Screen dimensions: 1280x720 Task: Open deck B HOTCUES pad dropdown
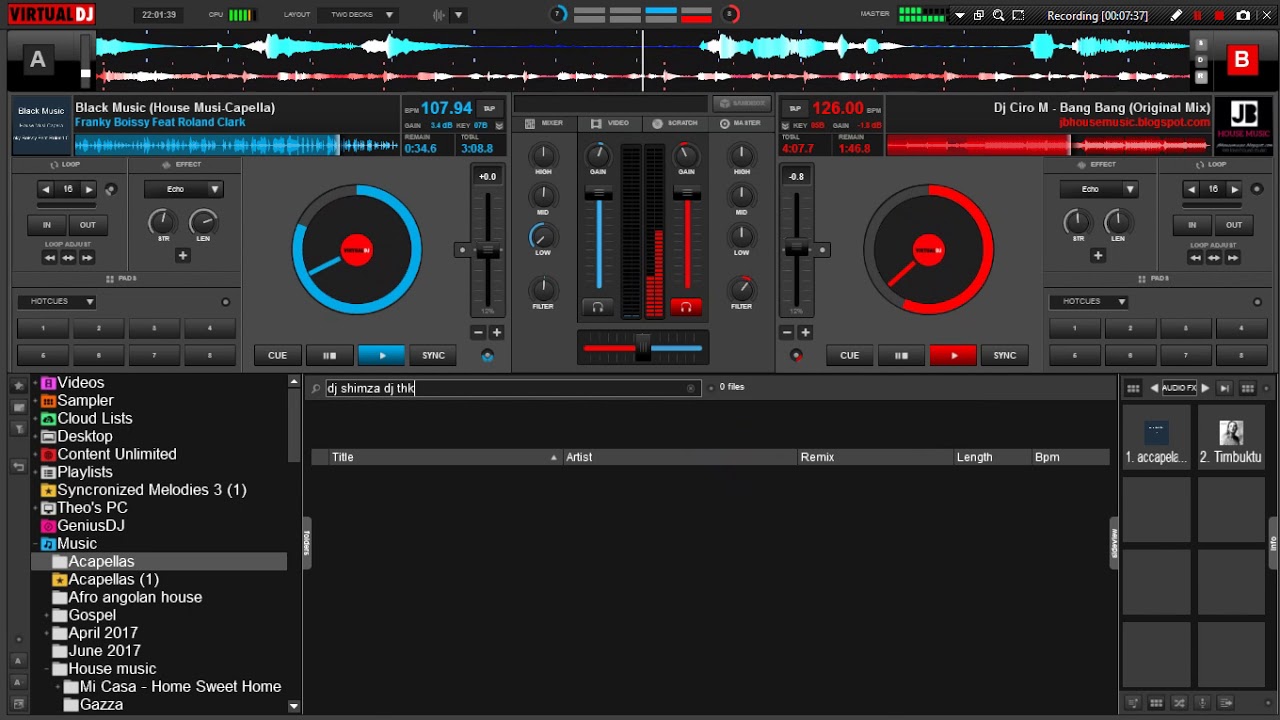pyautogui.click(x=1089, y=301)
